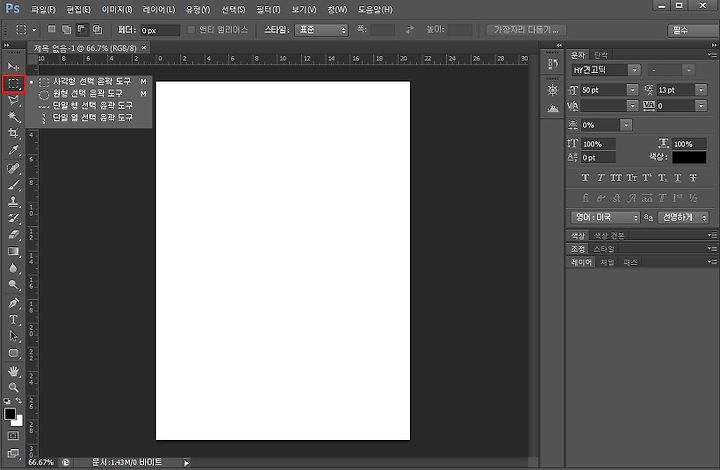Open the 이미지(I) menu

[117, 10]
